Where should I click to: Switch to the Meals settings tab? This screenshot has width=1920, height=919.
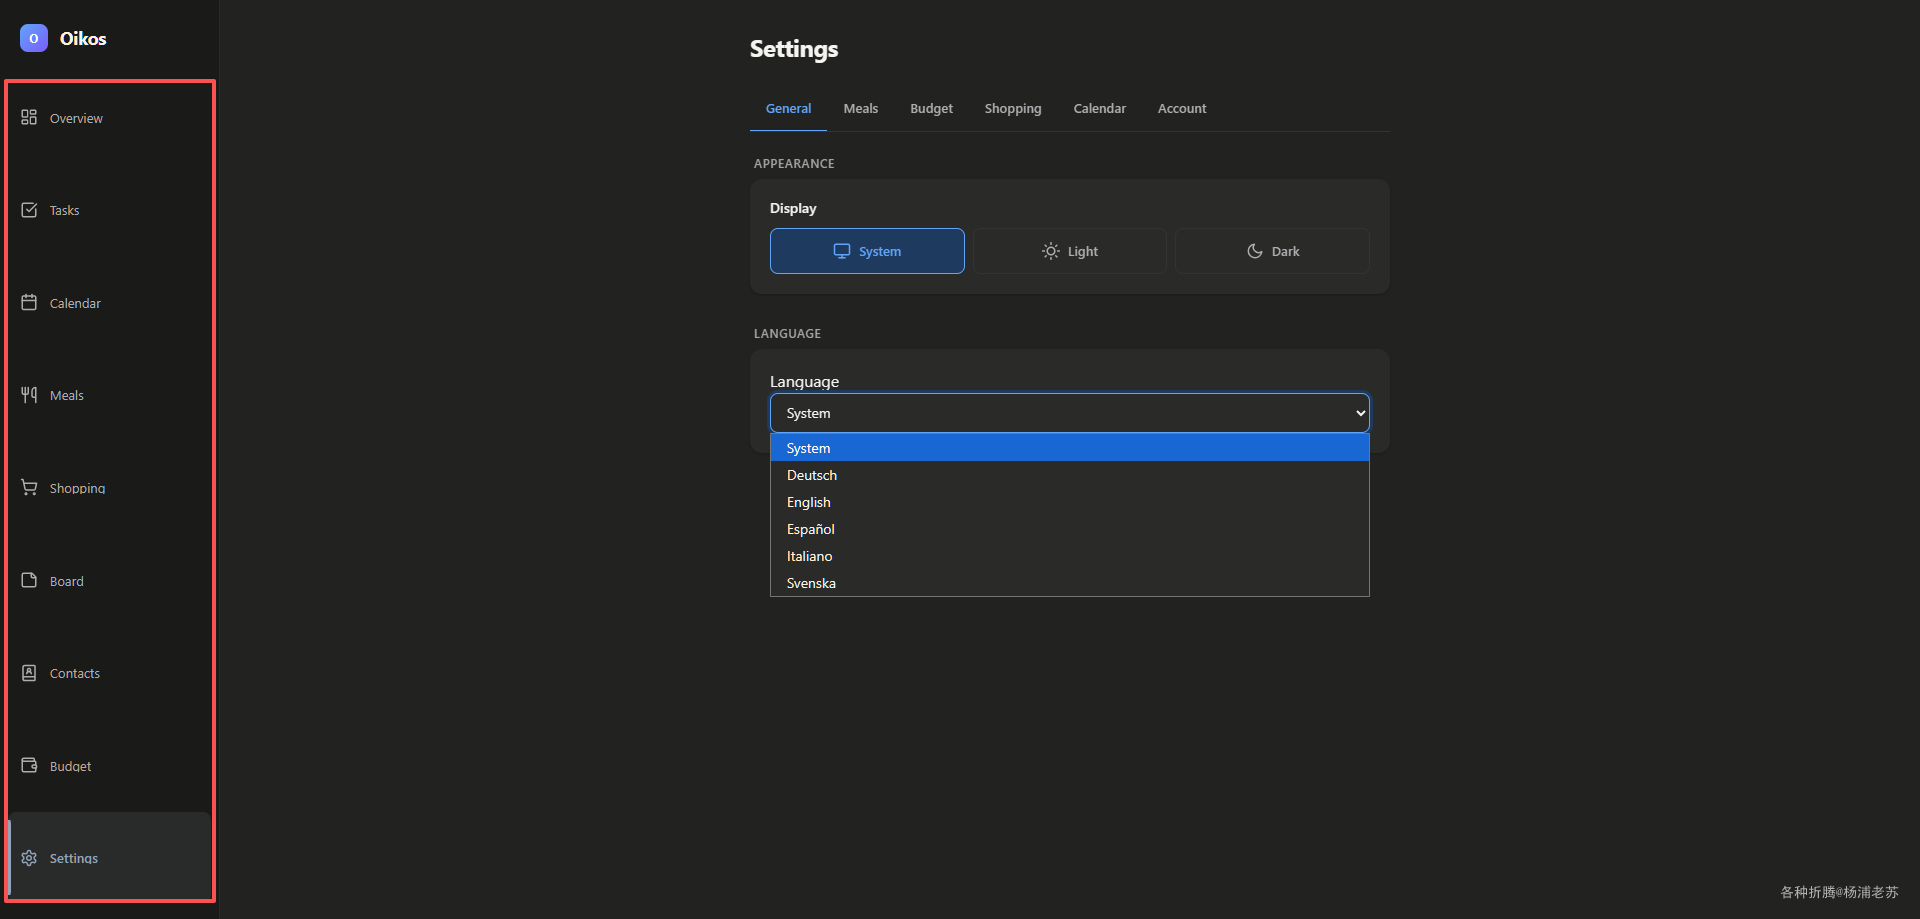click(x=860, y=108)
